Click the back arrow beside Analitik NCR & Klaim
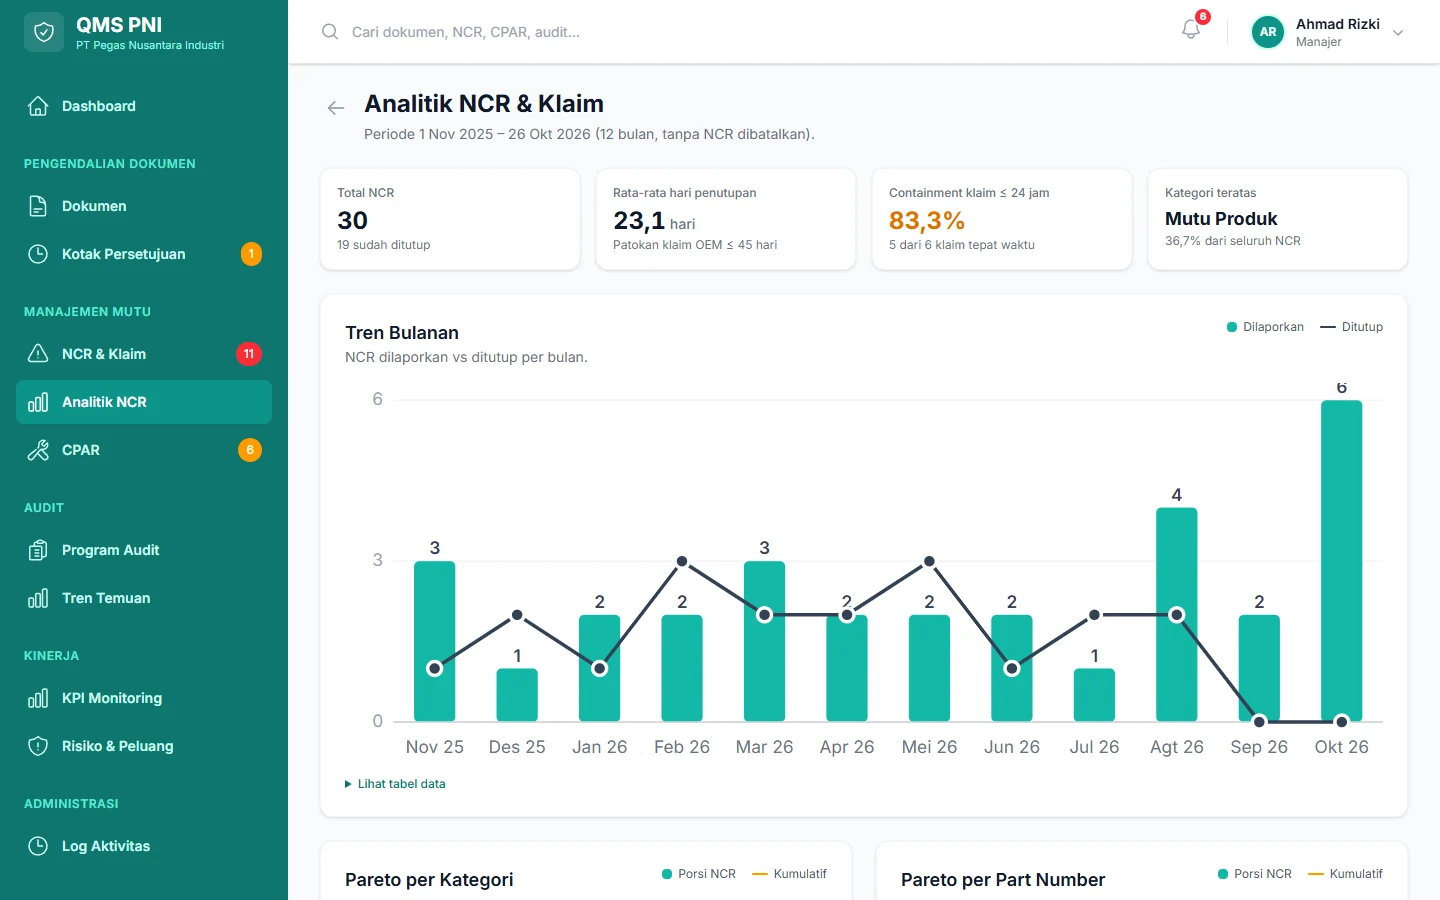The image size is (1440, 900). click(x=336, y=108)
